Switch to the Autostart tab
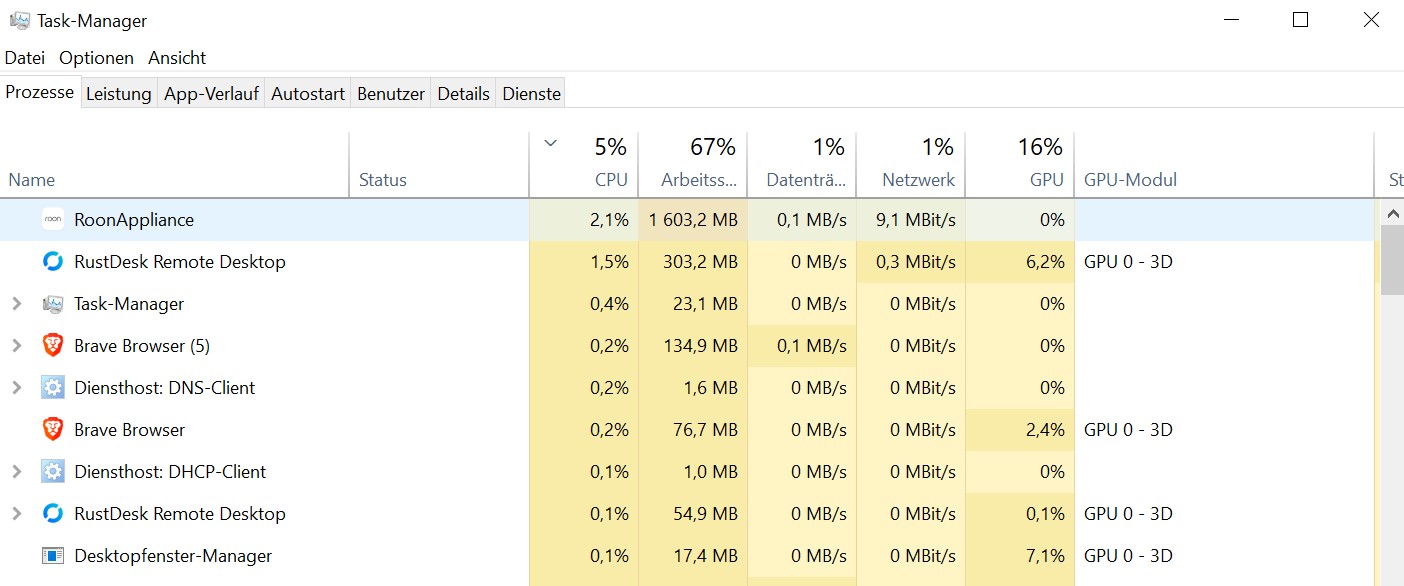The width and height of the screenshot is (1404, 586). point(308,94)
